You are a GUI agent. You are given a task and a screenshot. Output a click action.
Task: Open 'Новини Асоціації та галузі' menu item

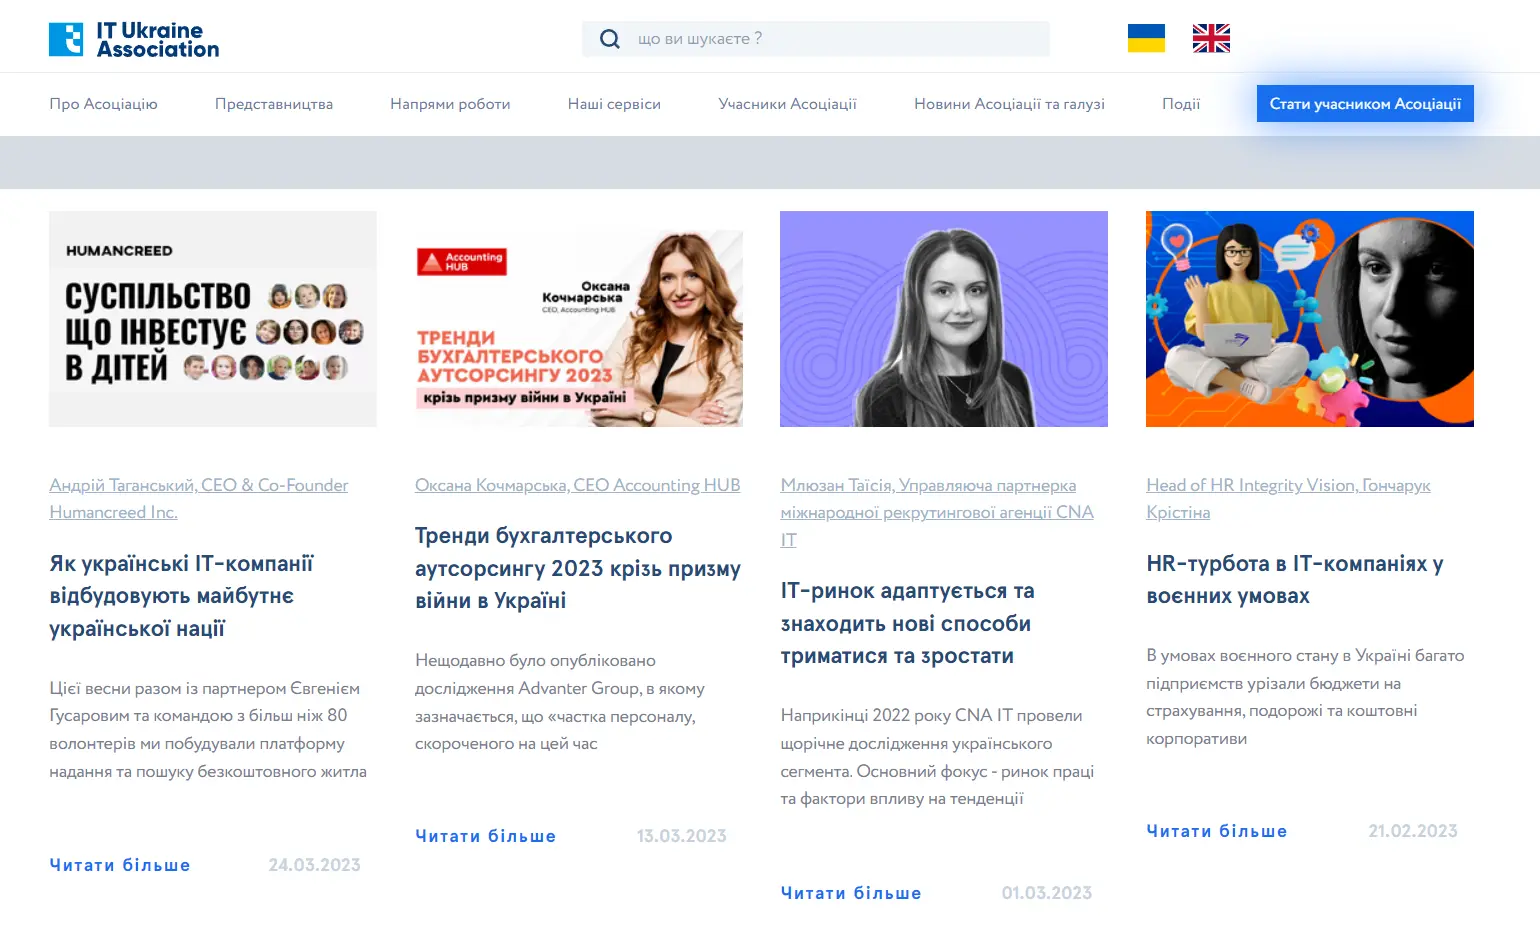click(x=1009, y=104)
